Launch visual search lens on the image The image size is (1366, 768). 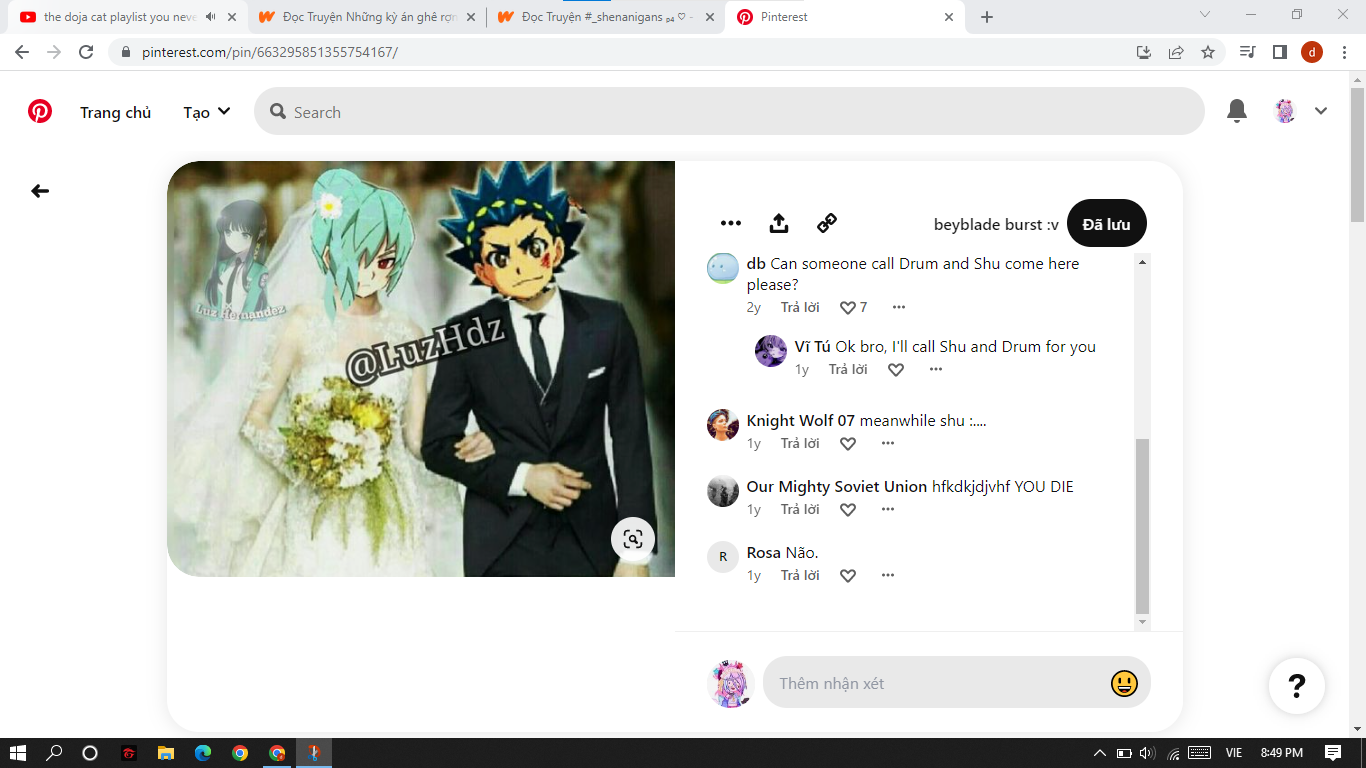click(633, 539)
